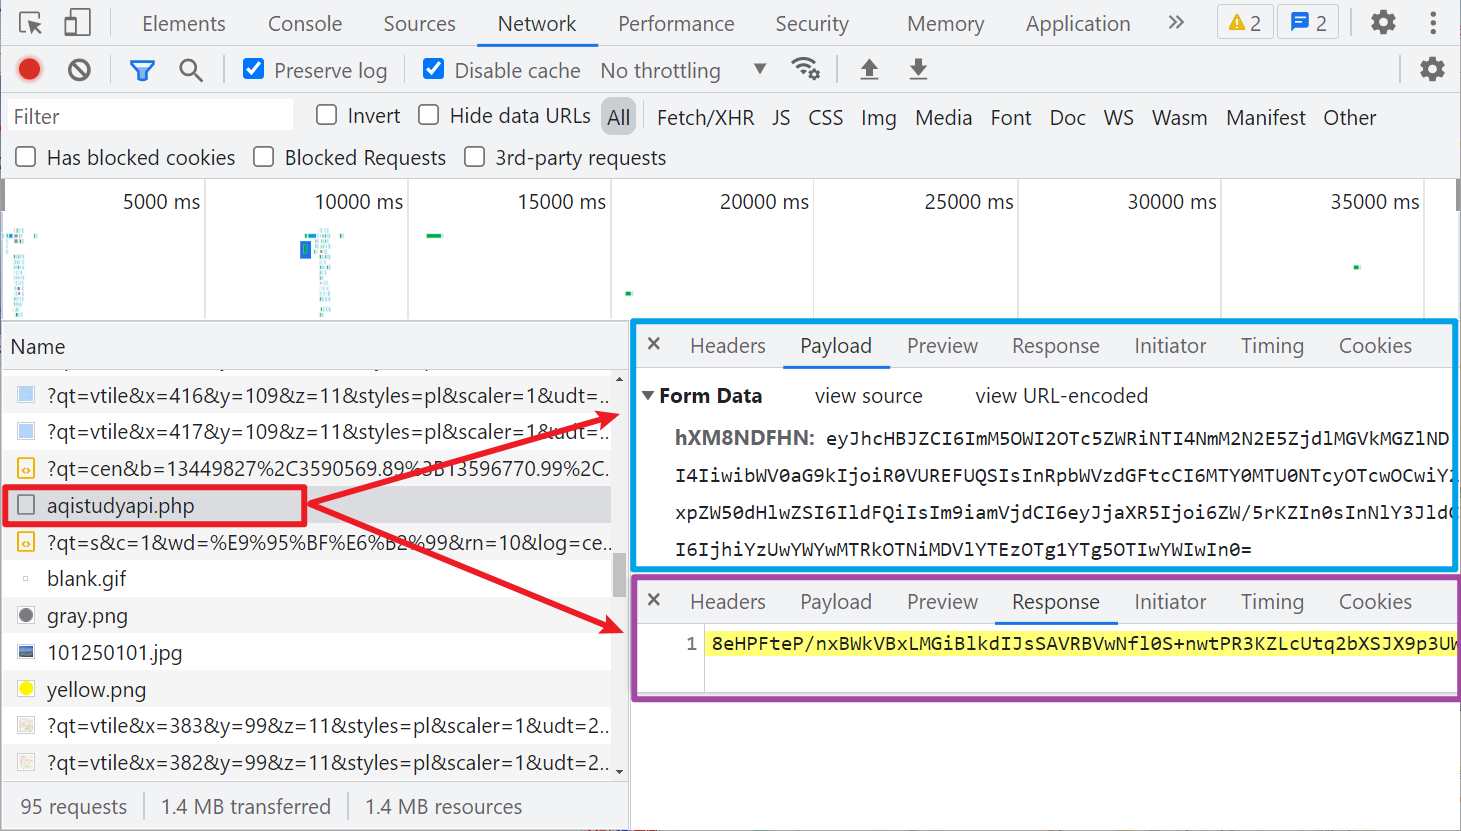1461x831 pixels.
Task: Clear the network log
Action: pyautogui.click(x=79, y=69)
